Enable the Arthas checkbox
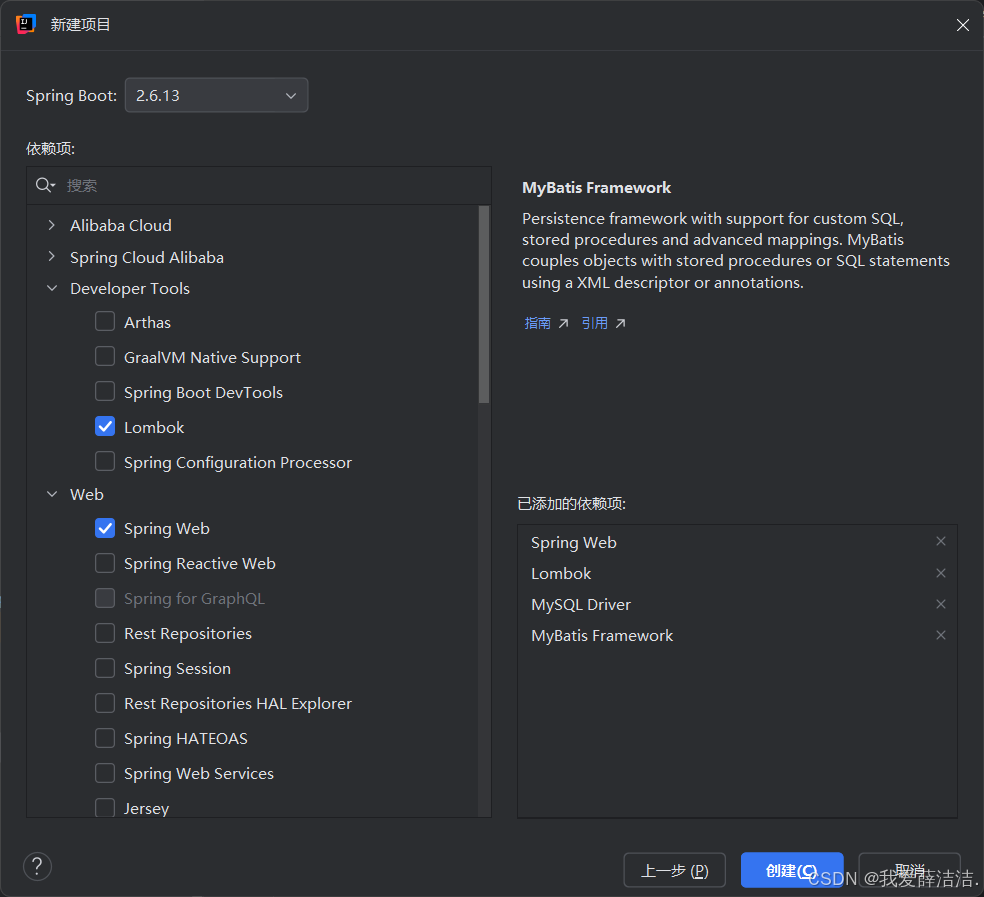Image resolution: width=984 pixels, height=897 pixels. coord(105,322)
